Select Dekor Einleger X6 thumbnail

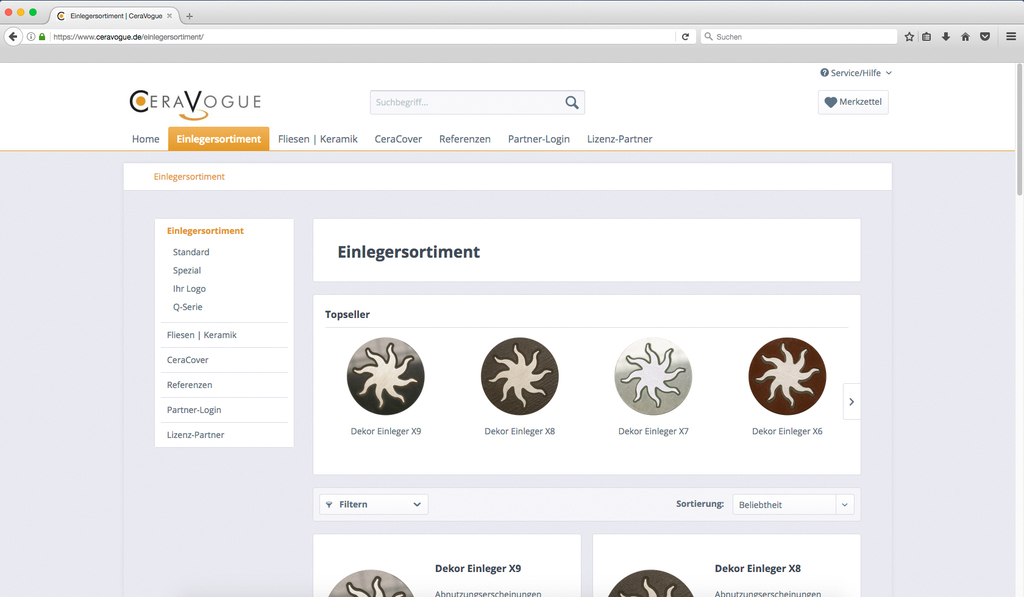point(787,376)
